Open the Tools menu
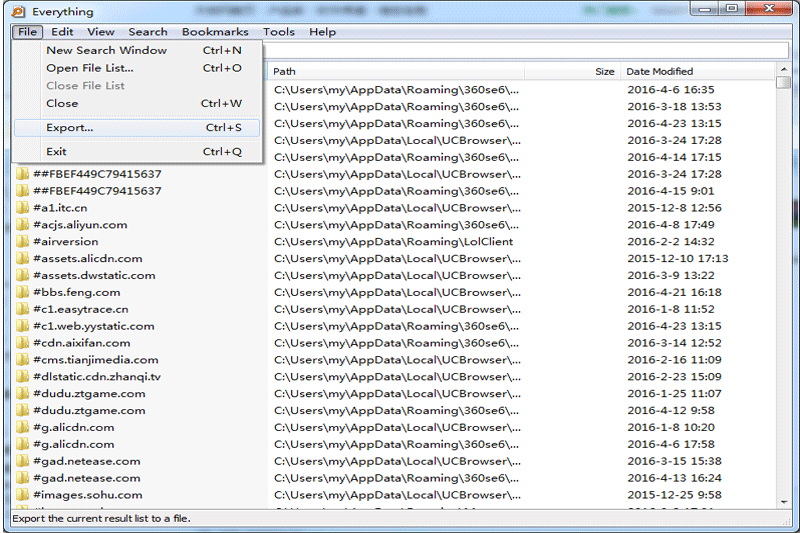The width and height of the screenshot is (800, 533). point(279,32)
